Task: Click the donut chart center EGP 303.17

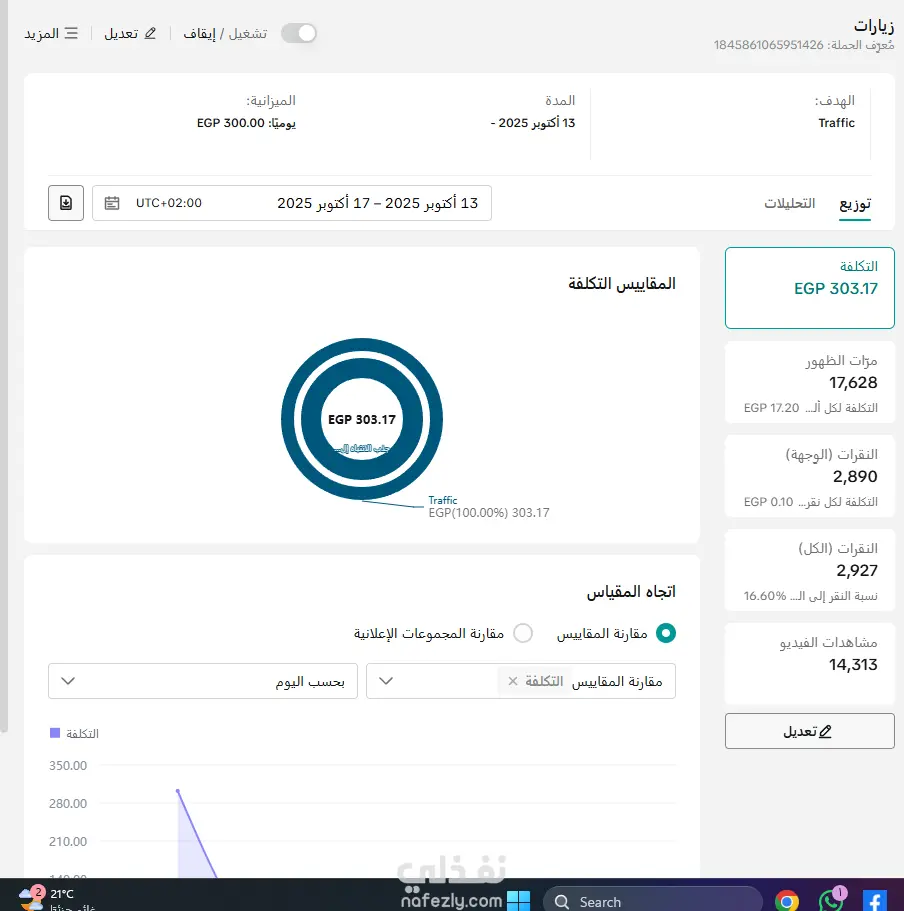Action: pos(361,419)
